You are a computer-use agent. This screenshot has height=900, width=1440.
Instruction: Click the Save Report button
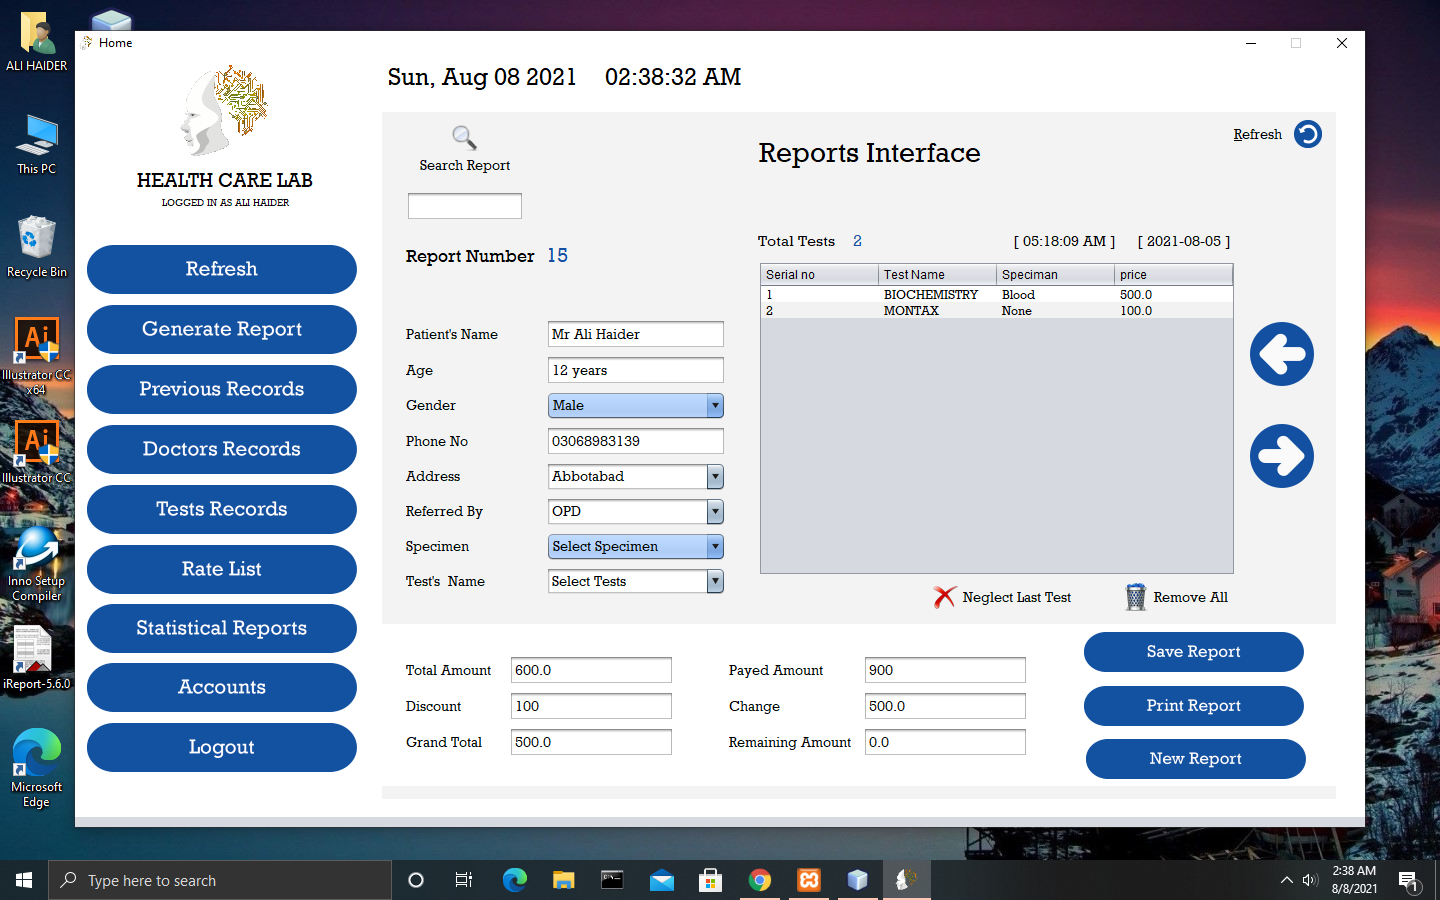click(x=1194, y=652)
